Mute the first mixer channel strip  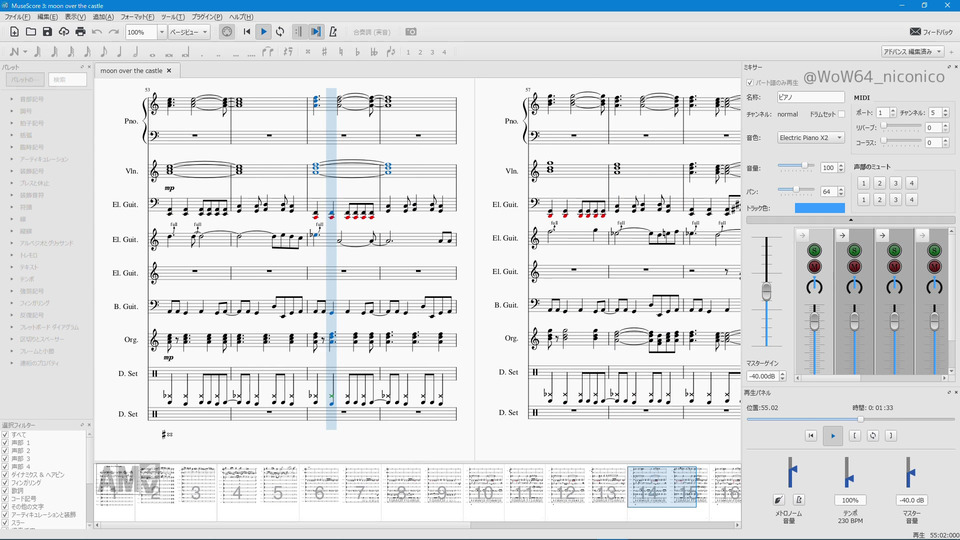tap(814, 266)
